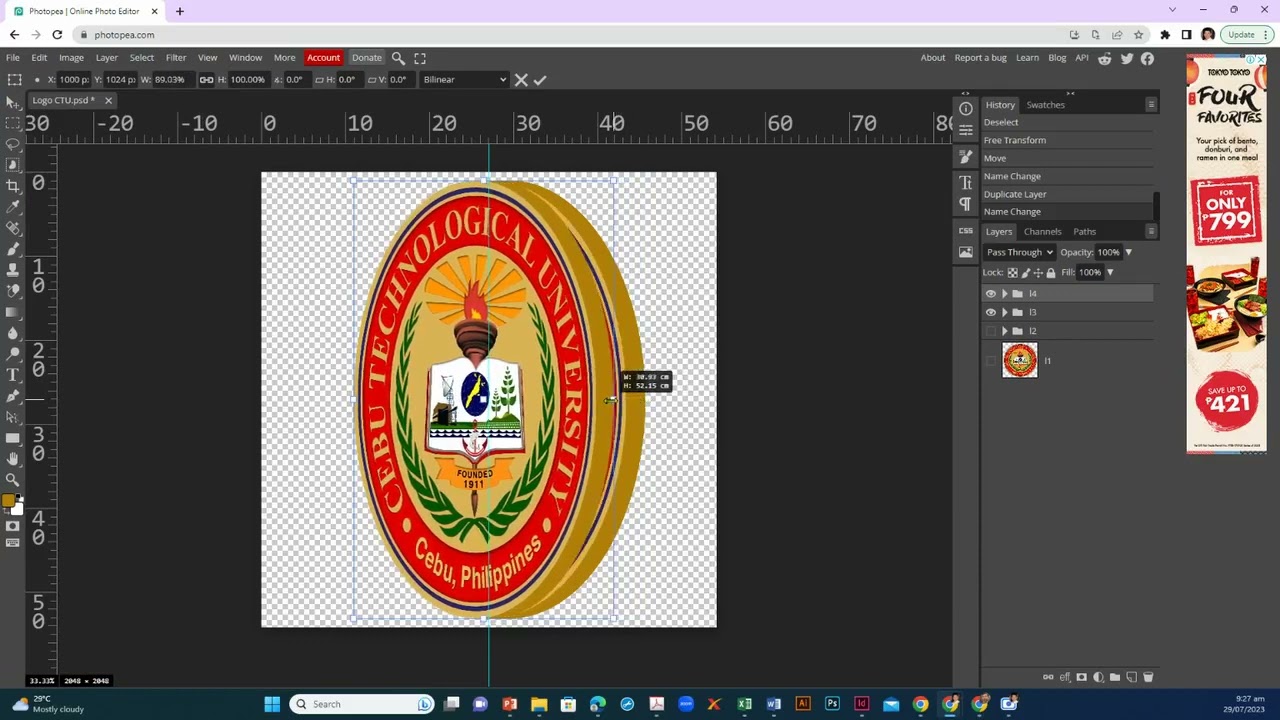This screenshot has height=720, width=1280.
Task: Switch to the Paths tab
Action: [x=1084, y=232]
